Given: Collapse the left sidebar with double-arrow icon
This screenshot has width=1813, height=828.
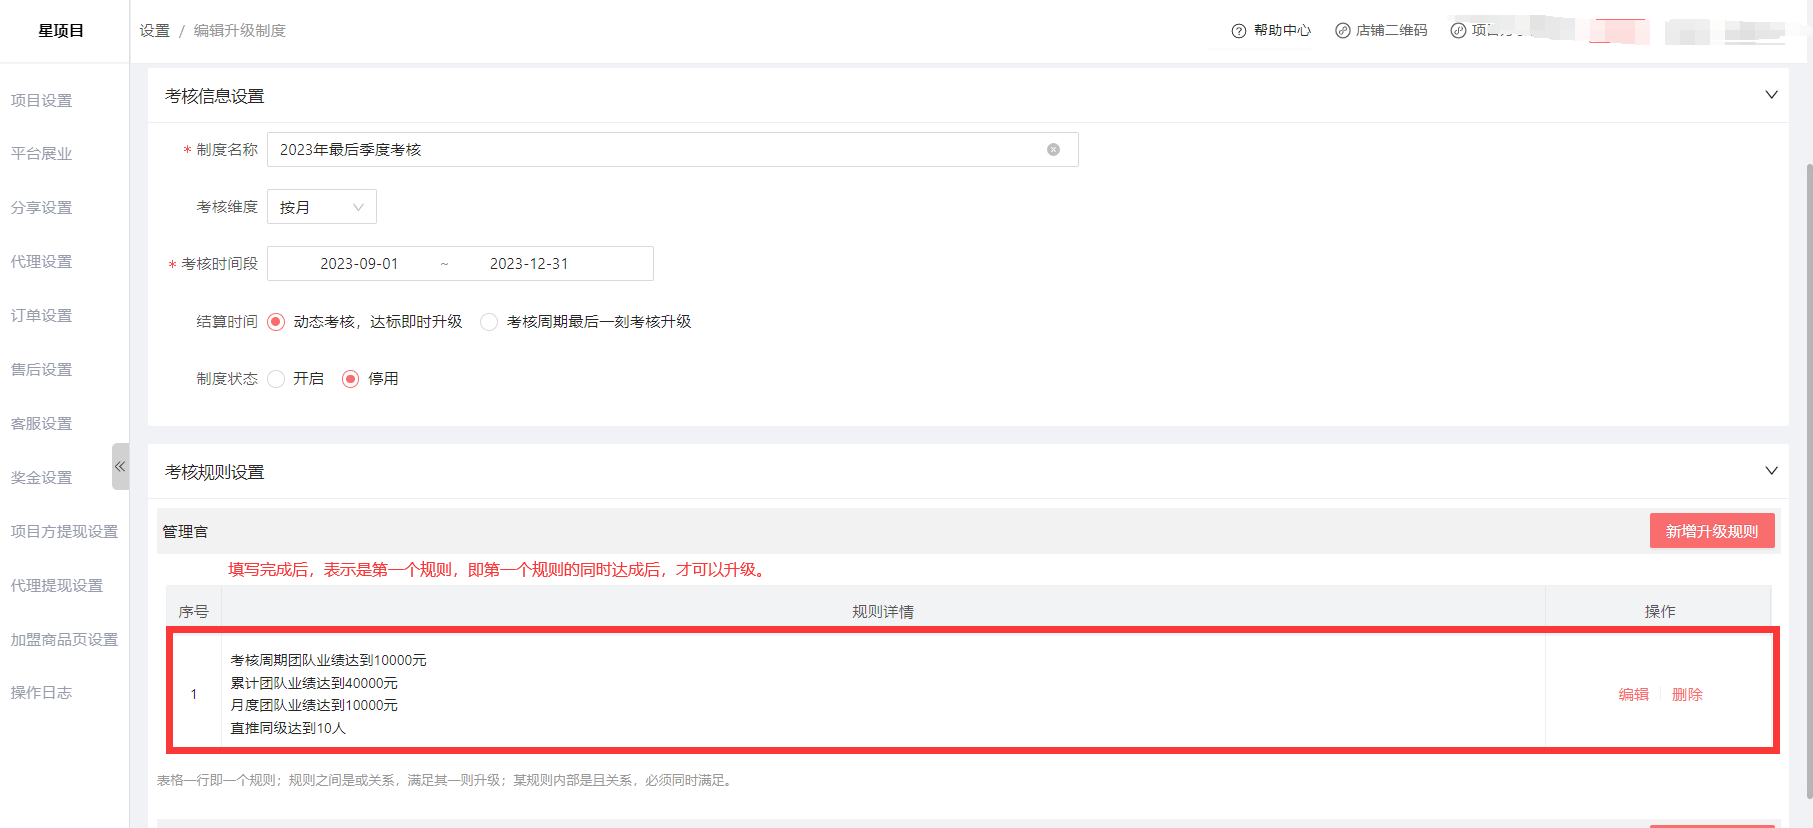Looking at the screenshot, I should (x=120, y=466).
